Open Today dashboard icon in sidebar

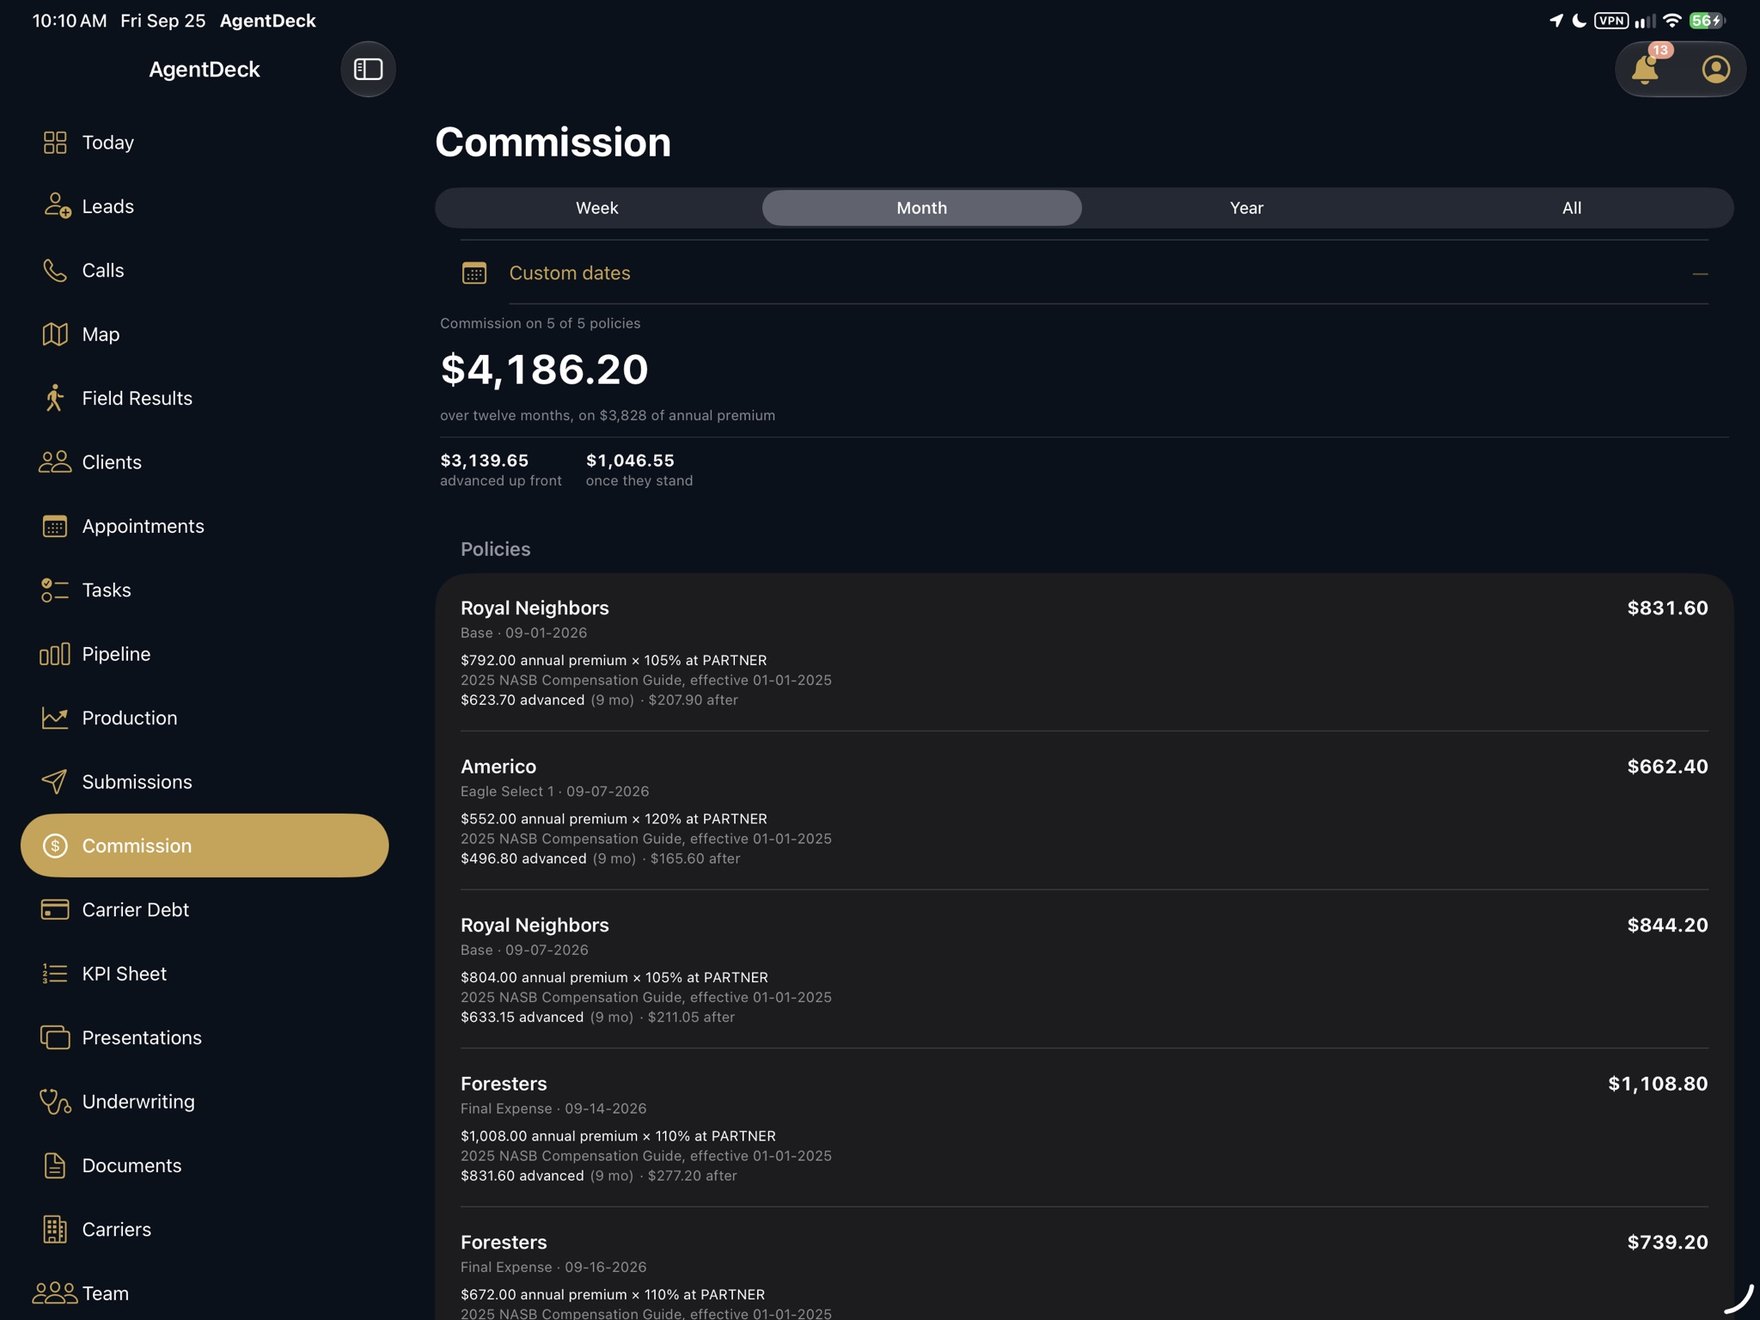pyautogui.click(x=55, y=142)
